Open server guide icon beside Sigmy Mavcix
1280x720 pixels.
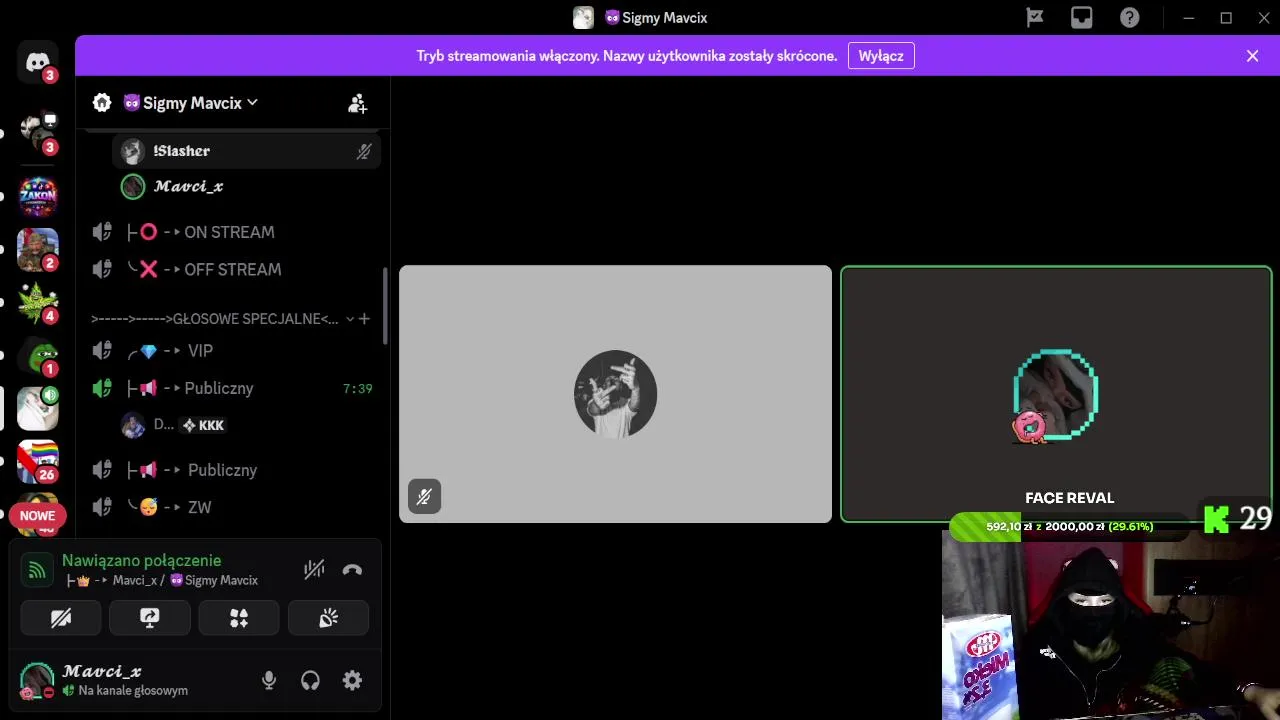pos(102,102)
